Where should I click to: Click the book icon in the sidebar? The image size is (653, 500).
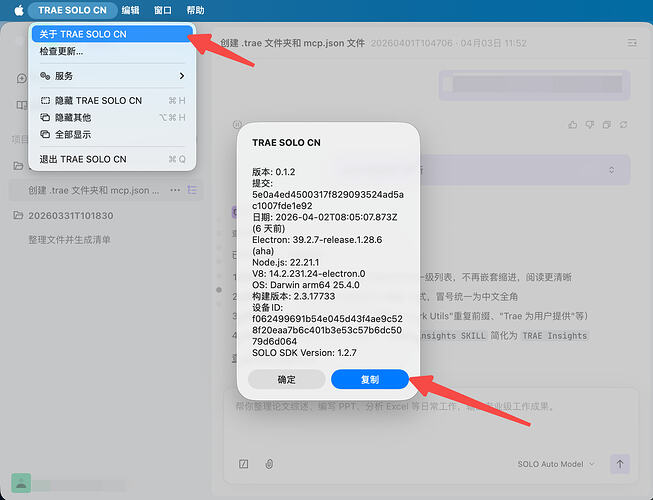click(21, 105)
